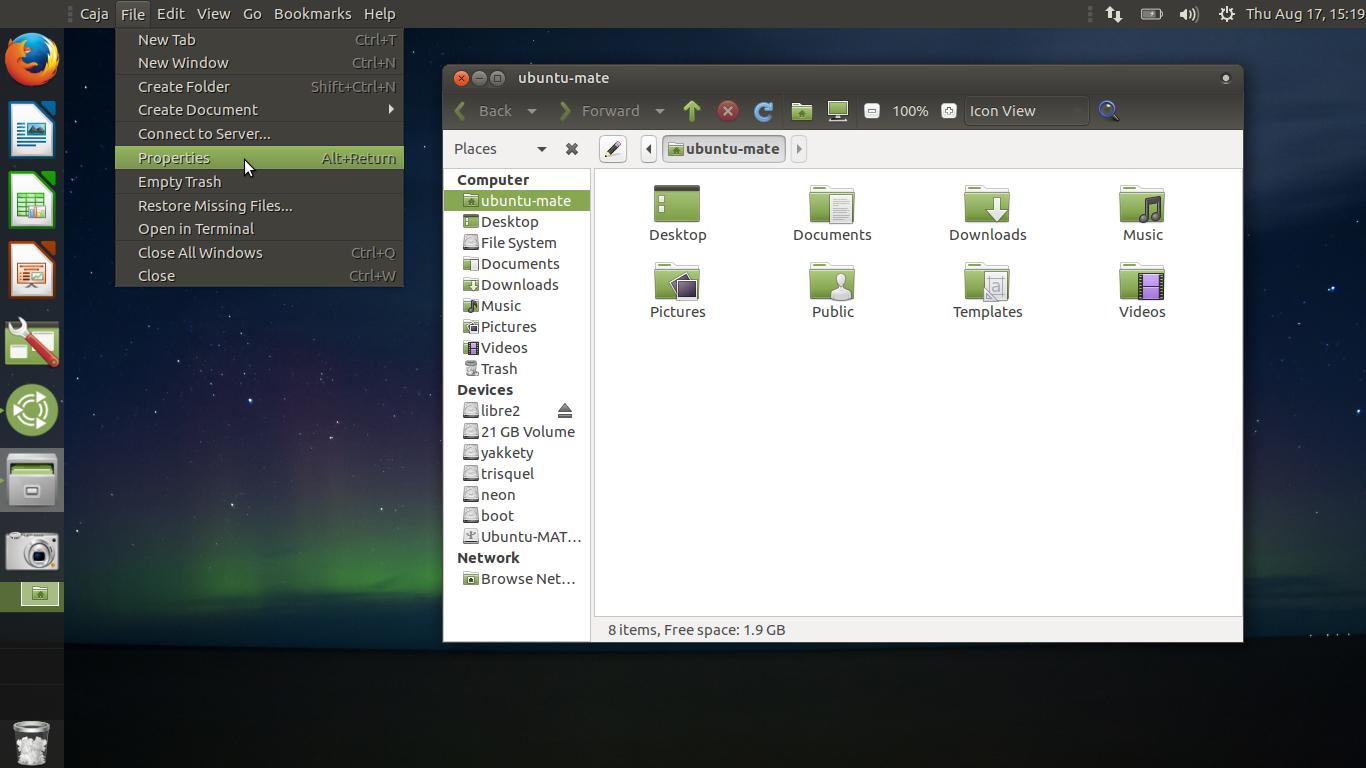Open the Icon View mode dropdown
The height and width of the screenshot is (768, 1366).
coord(1026,111)
